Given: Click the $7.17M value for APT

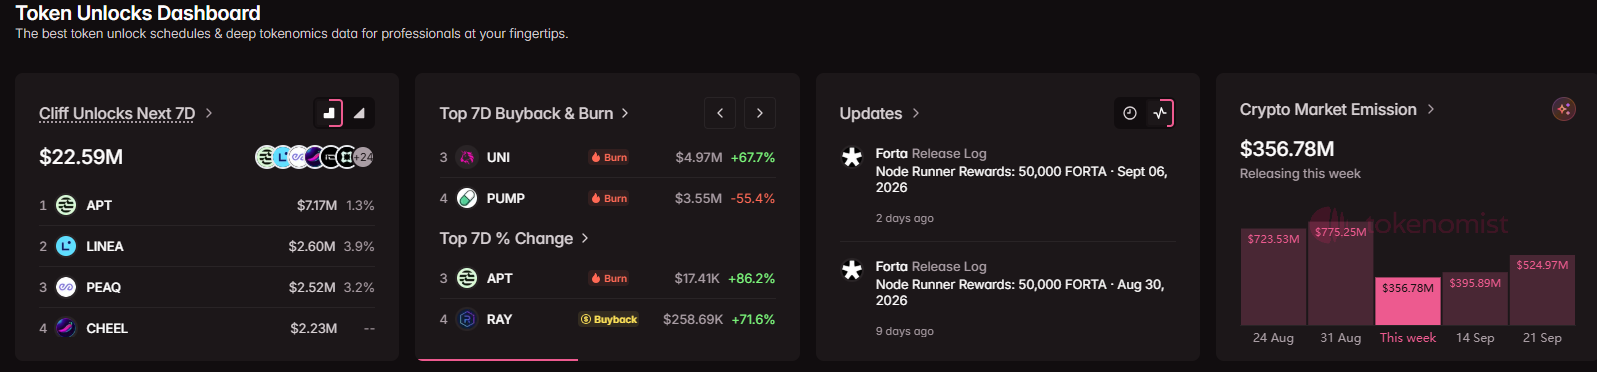Looking at the screenshot, I should [317, 205].
